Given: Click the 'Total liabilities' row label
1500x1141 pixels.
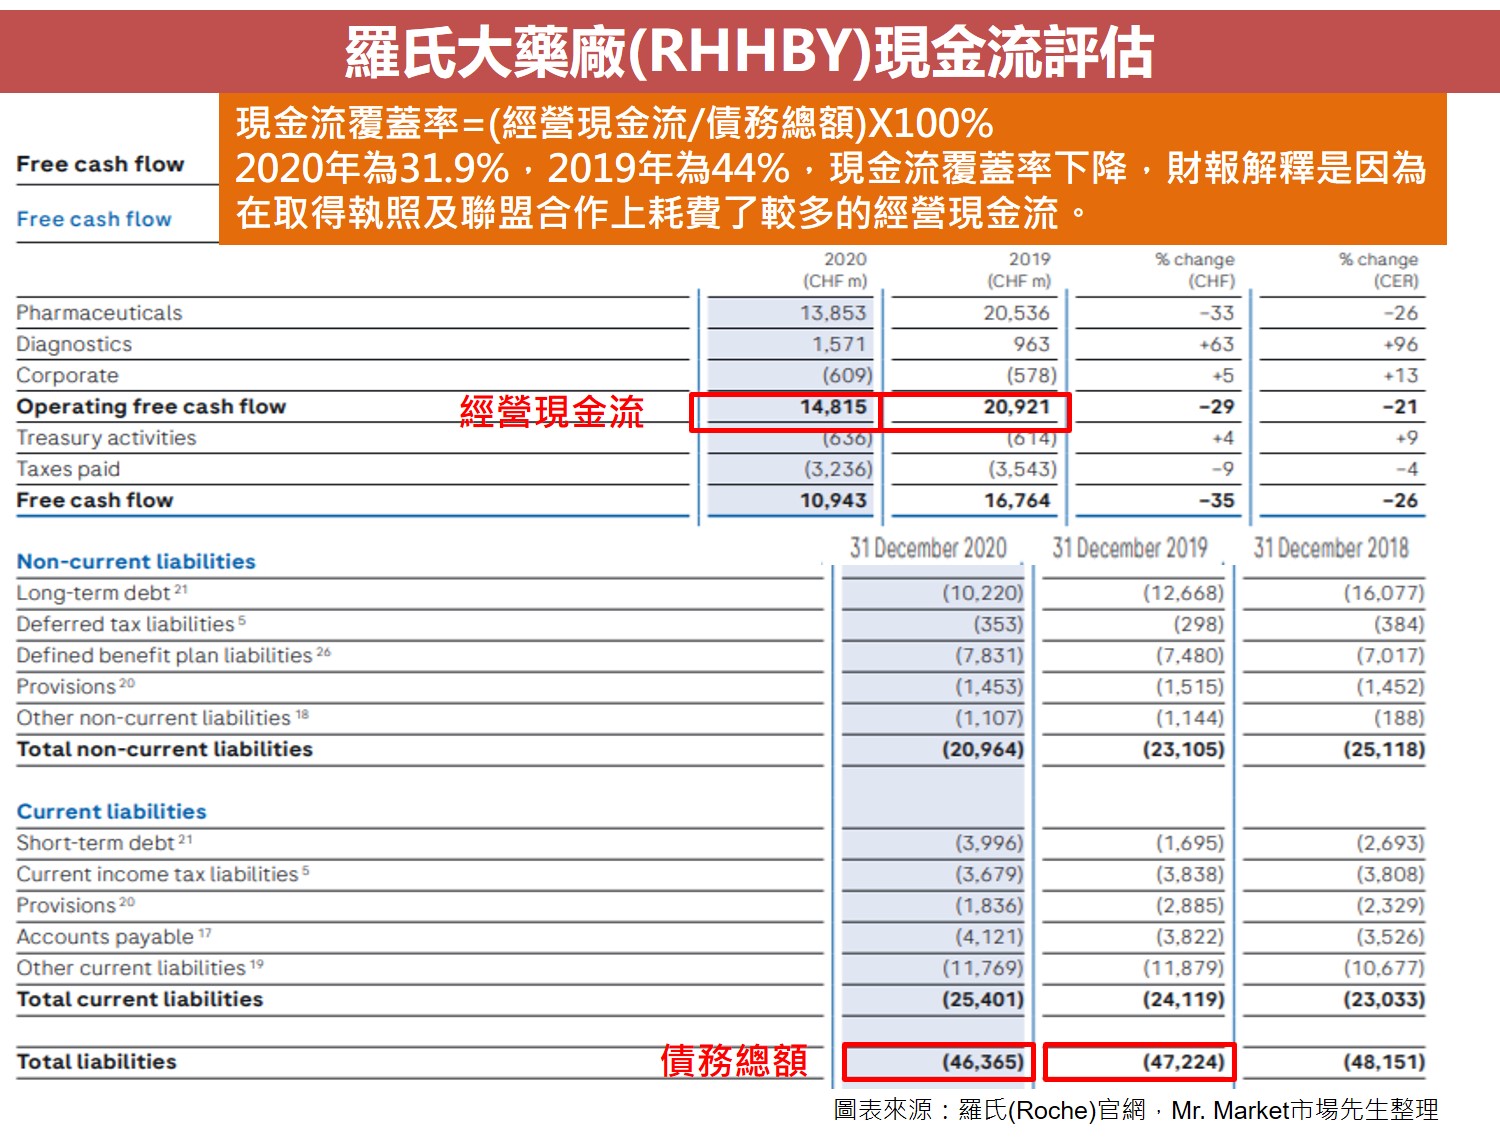Looking at the screenshot, I should pyautogui.click(x=96, y=1062).
